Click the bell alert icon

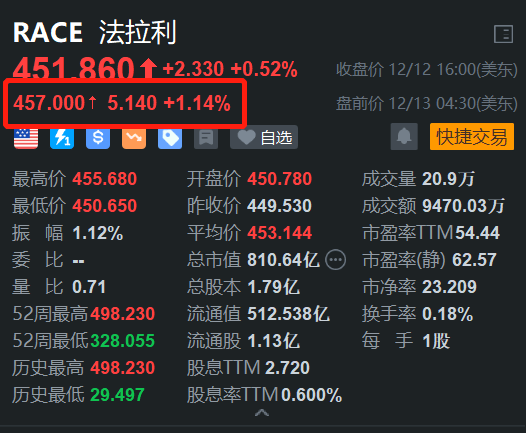point(404,137)
